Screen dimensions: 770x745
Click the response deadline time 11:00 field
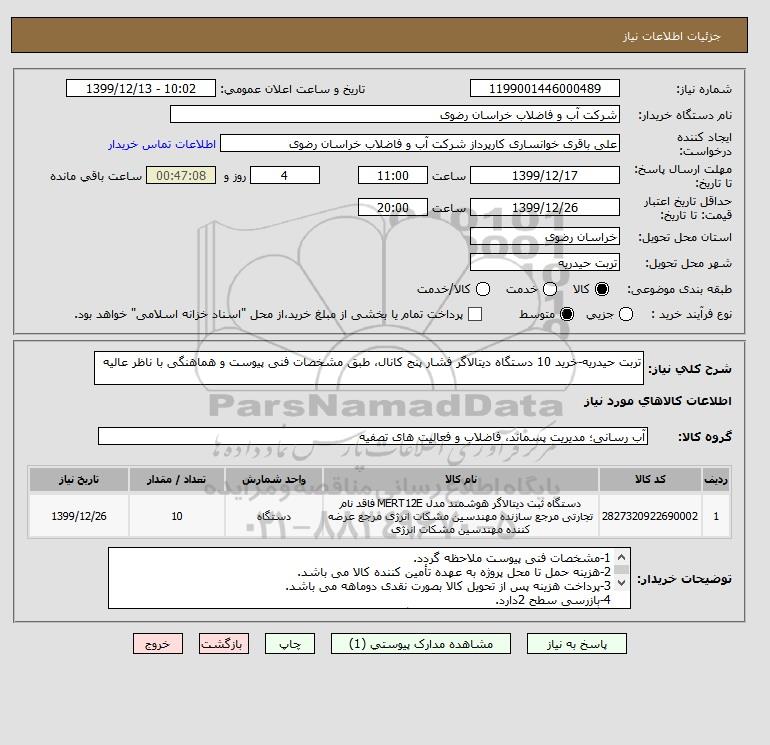[393, 175]
